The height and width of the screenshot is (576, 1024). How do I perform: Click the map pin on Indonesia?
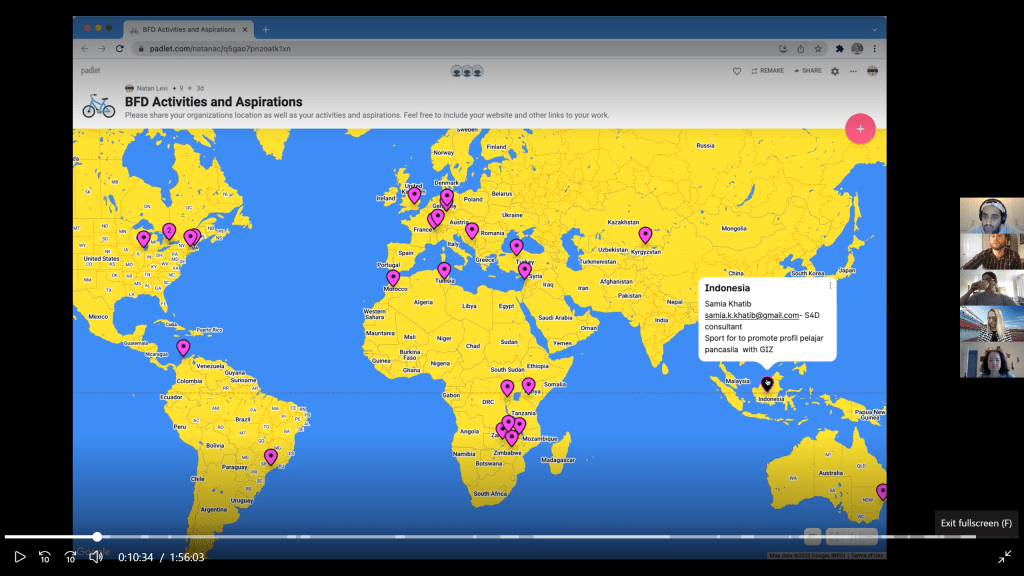point(767,383)
